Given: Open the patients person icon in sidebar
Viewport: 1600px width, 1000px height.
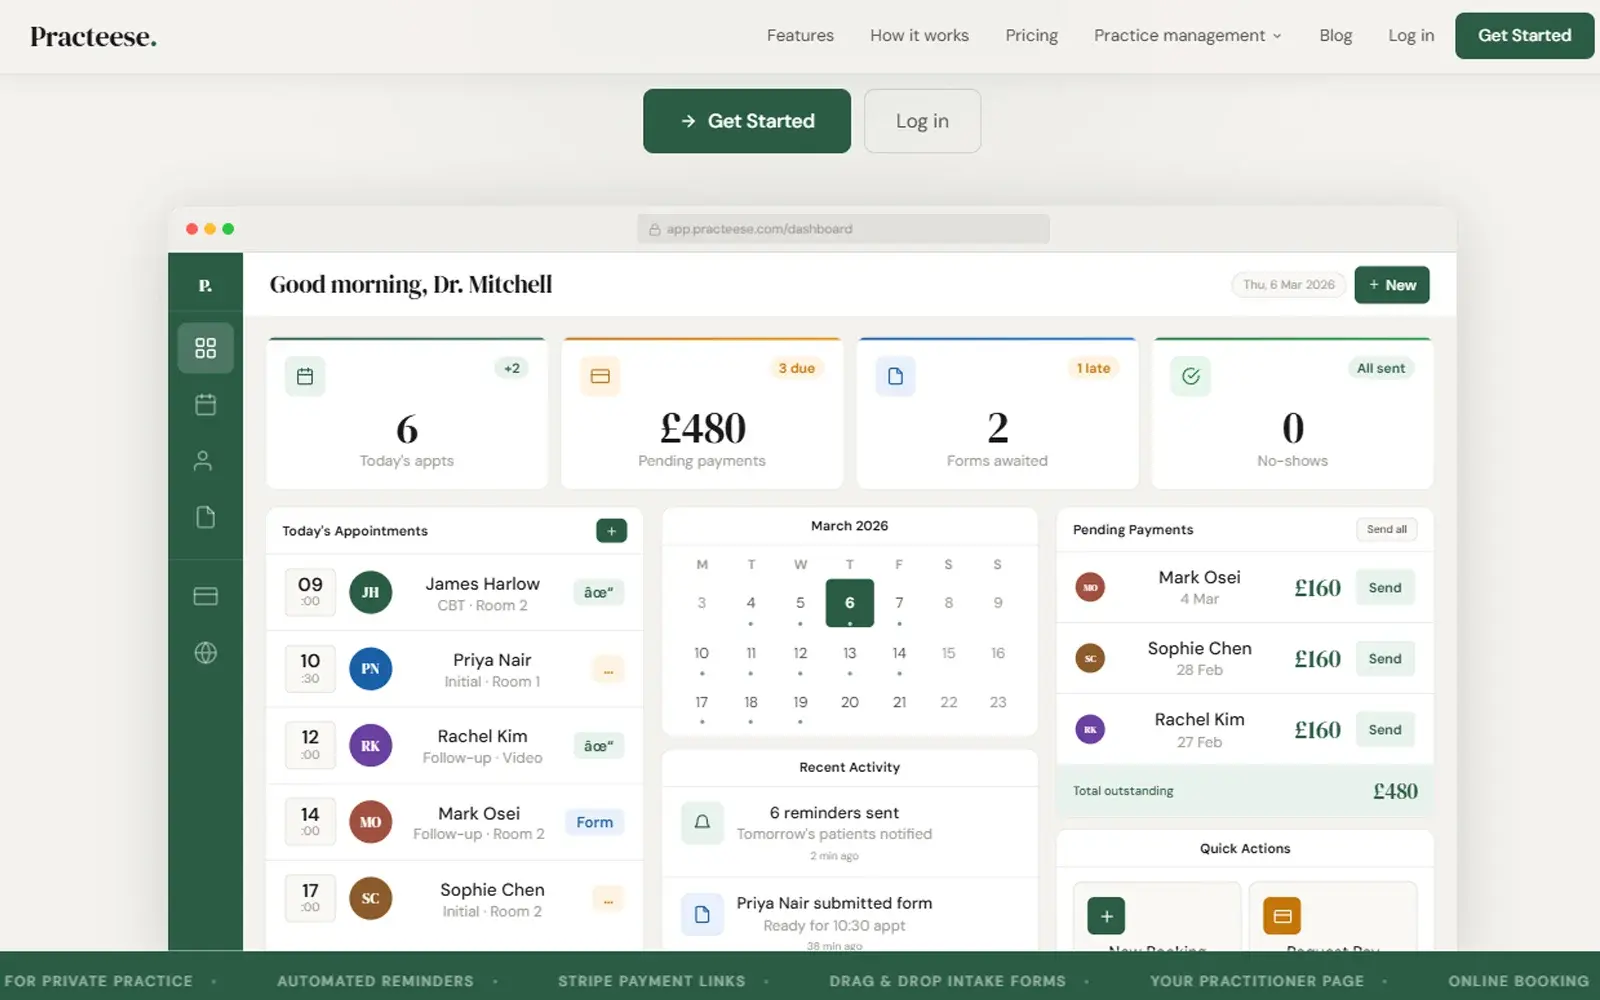Looking at the screenshot, I should click(x=203, y=461).
